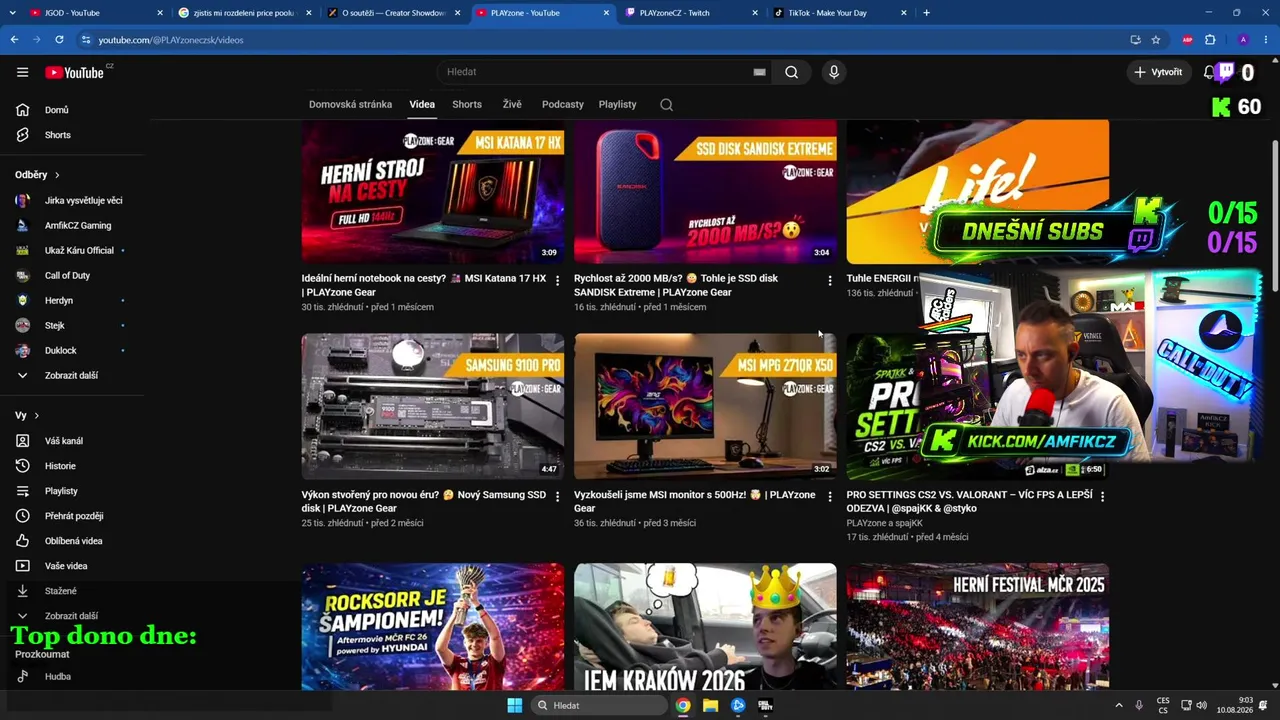This screenshot has width=1280, height=720.
Task: Open the MSI Katana 17 HX thumbnail
Action: click(x=433, y=192)
